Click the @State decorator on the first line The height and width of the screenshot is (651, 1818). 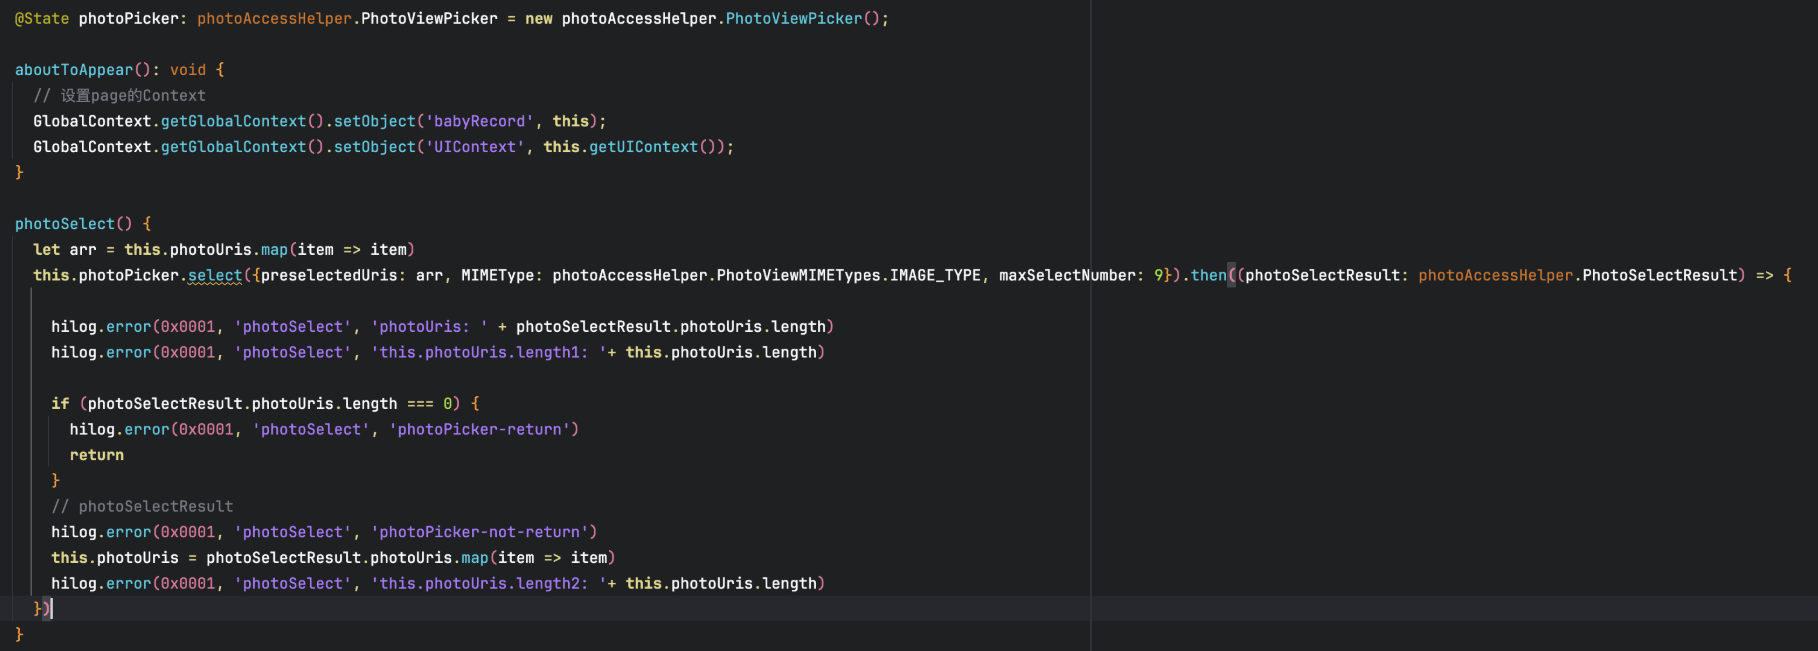tap(42, 19)
